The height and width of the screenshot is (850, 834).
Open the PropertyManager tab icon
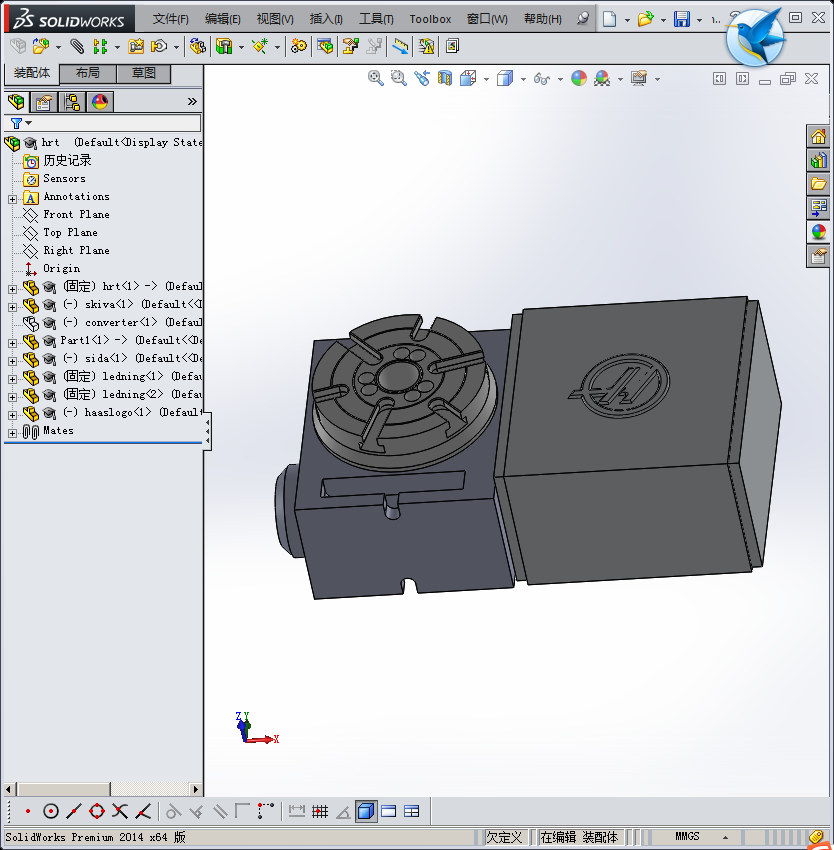[44, 102]
